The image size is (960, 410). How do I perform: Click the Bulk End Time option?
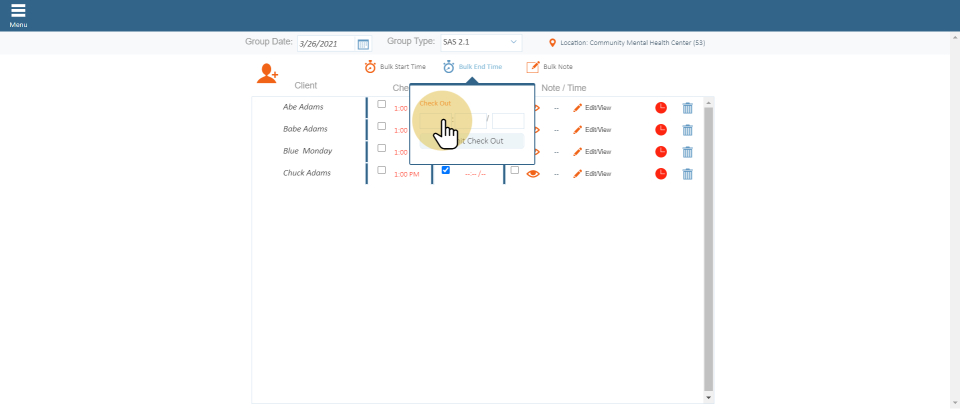click(480, 67)
